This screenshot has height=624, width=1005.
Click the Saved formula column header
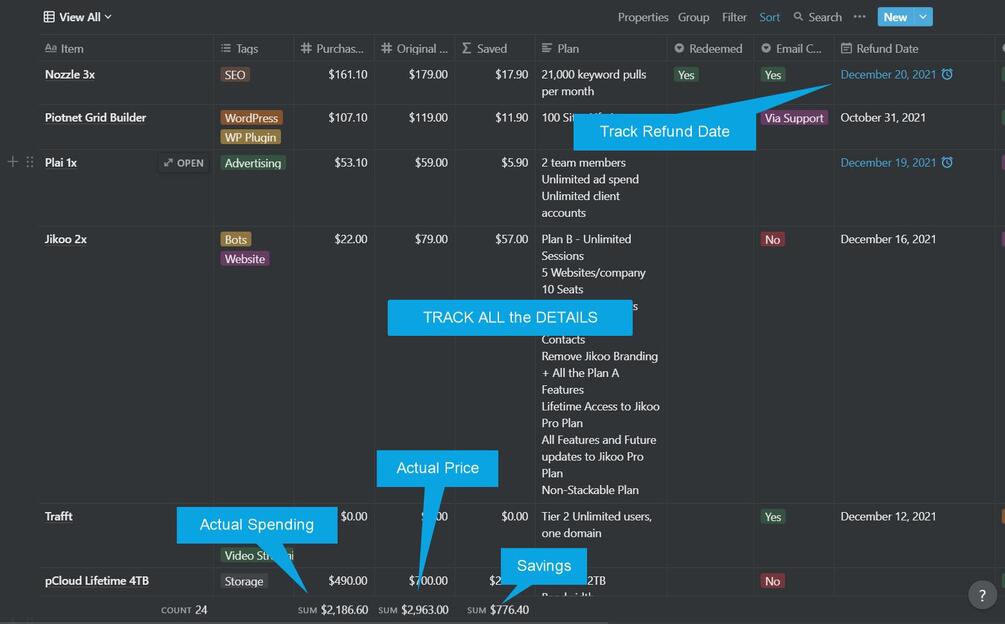pyautogui.click(x=495, y=49)
